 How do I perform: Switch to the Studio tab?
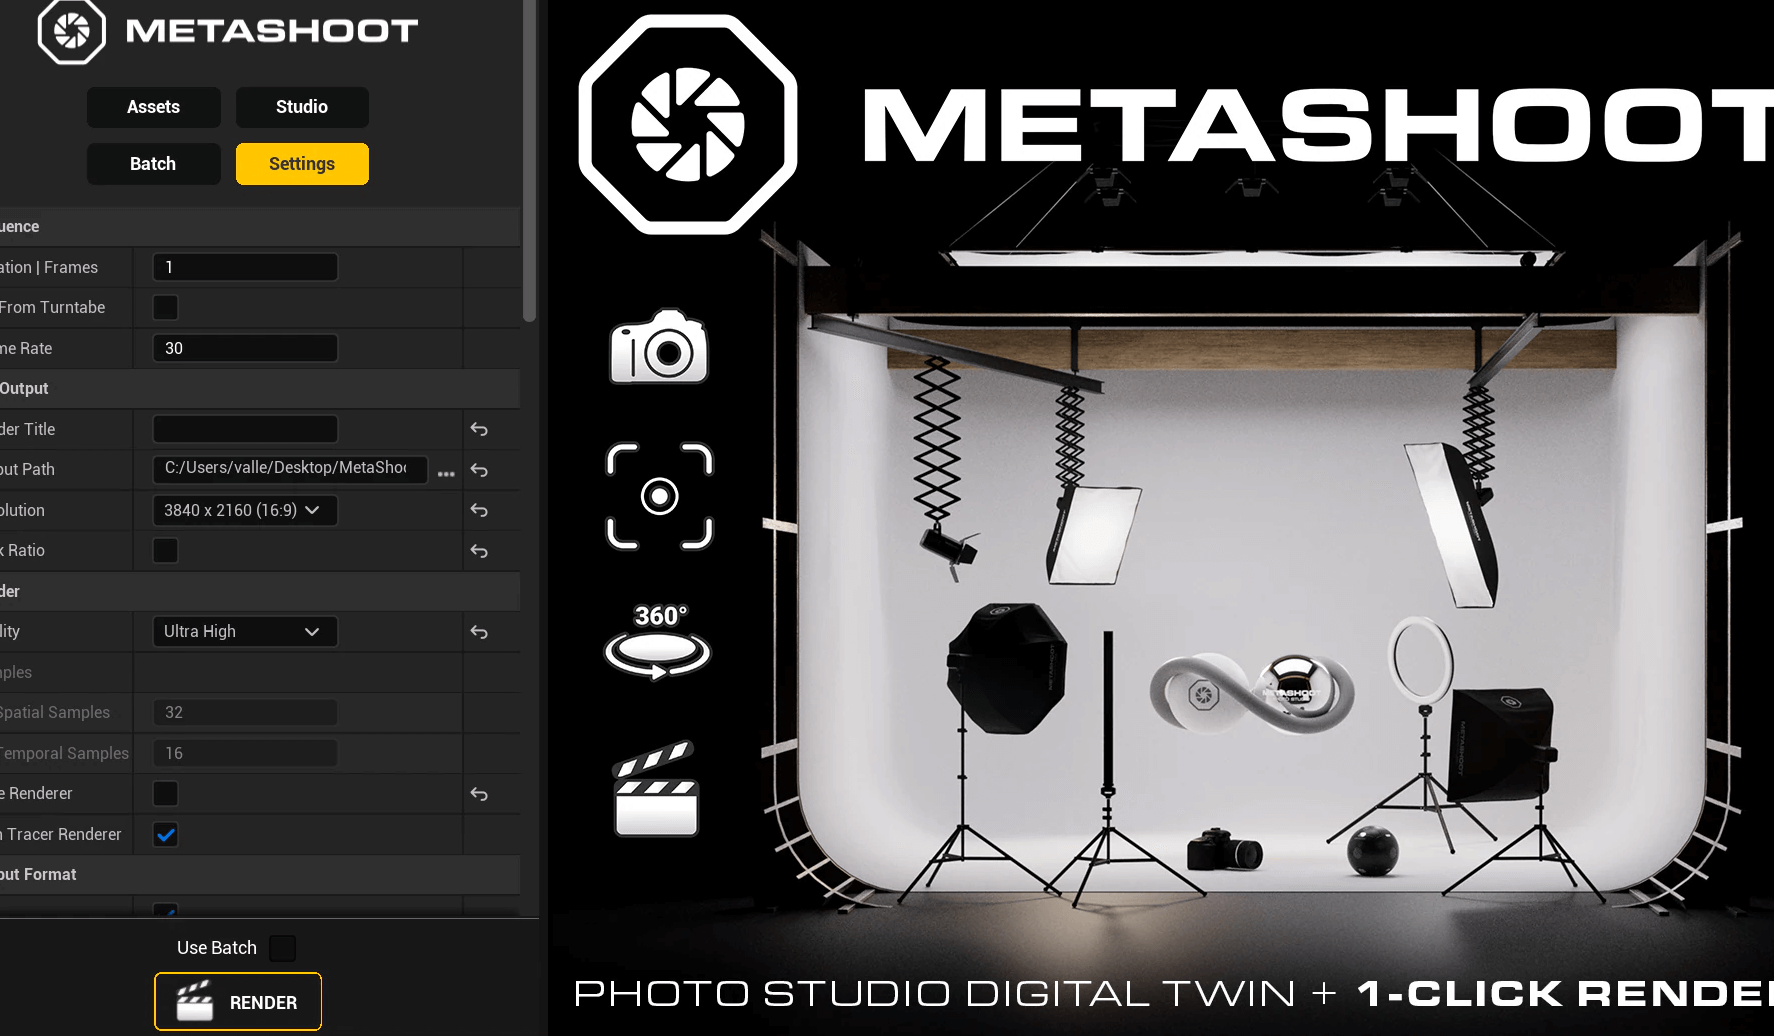click(302, 107)
